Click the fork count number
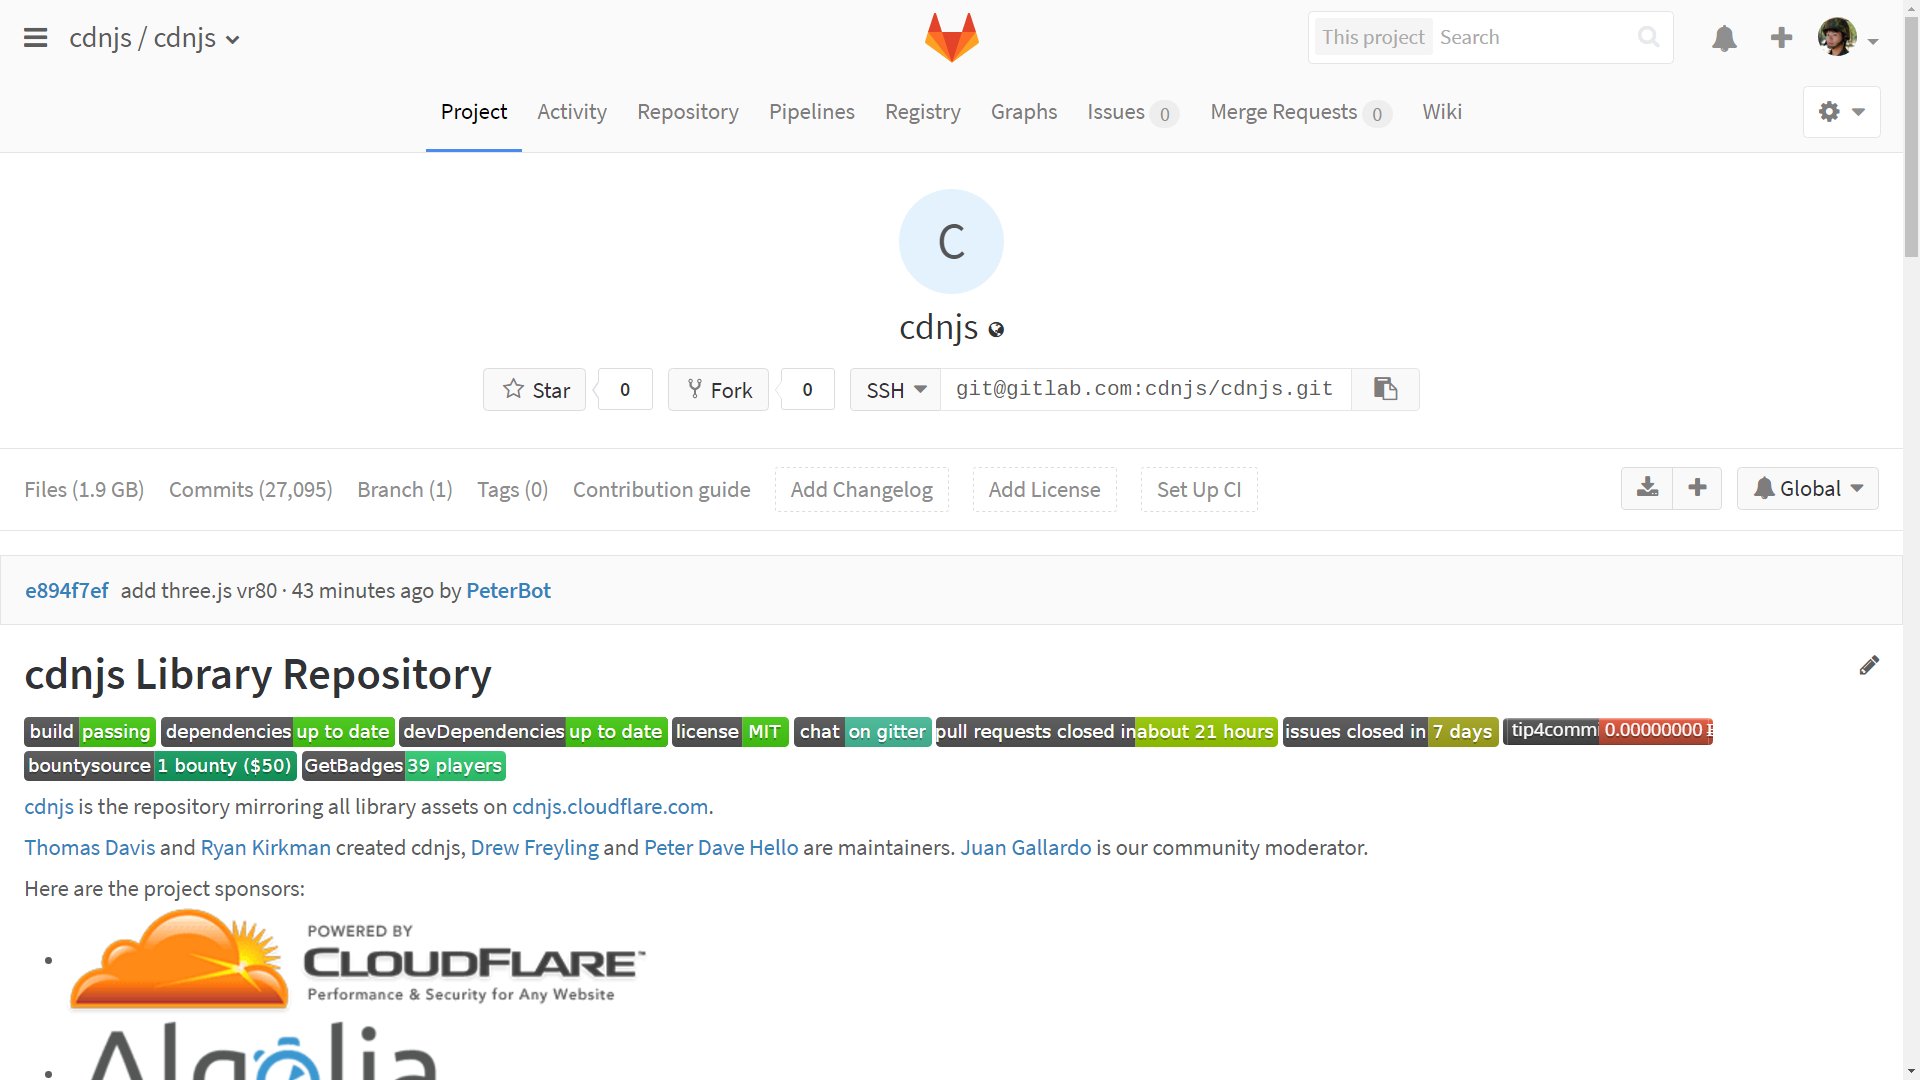 click(x=807, y=389)
